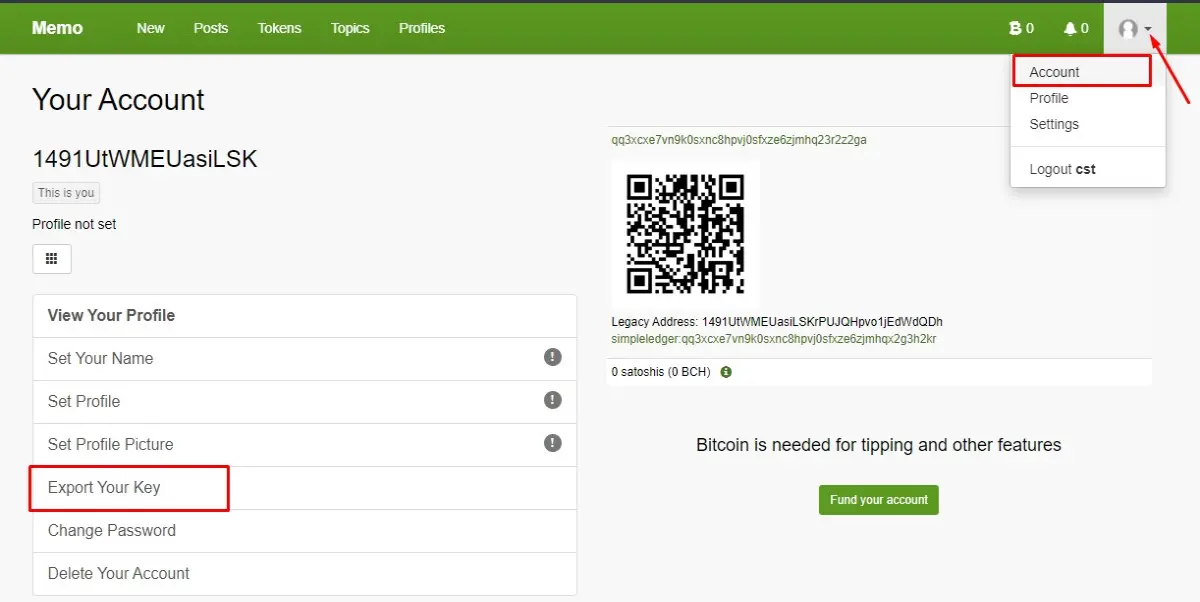Open Export Your Key
Image resolution: width=1200 pixels, height=602 pixels.
(305, 488)
